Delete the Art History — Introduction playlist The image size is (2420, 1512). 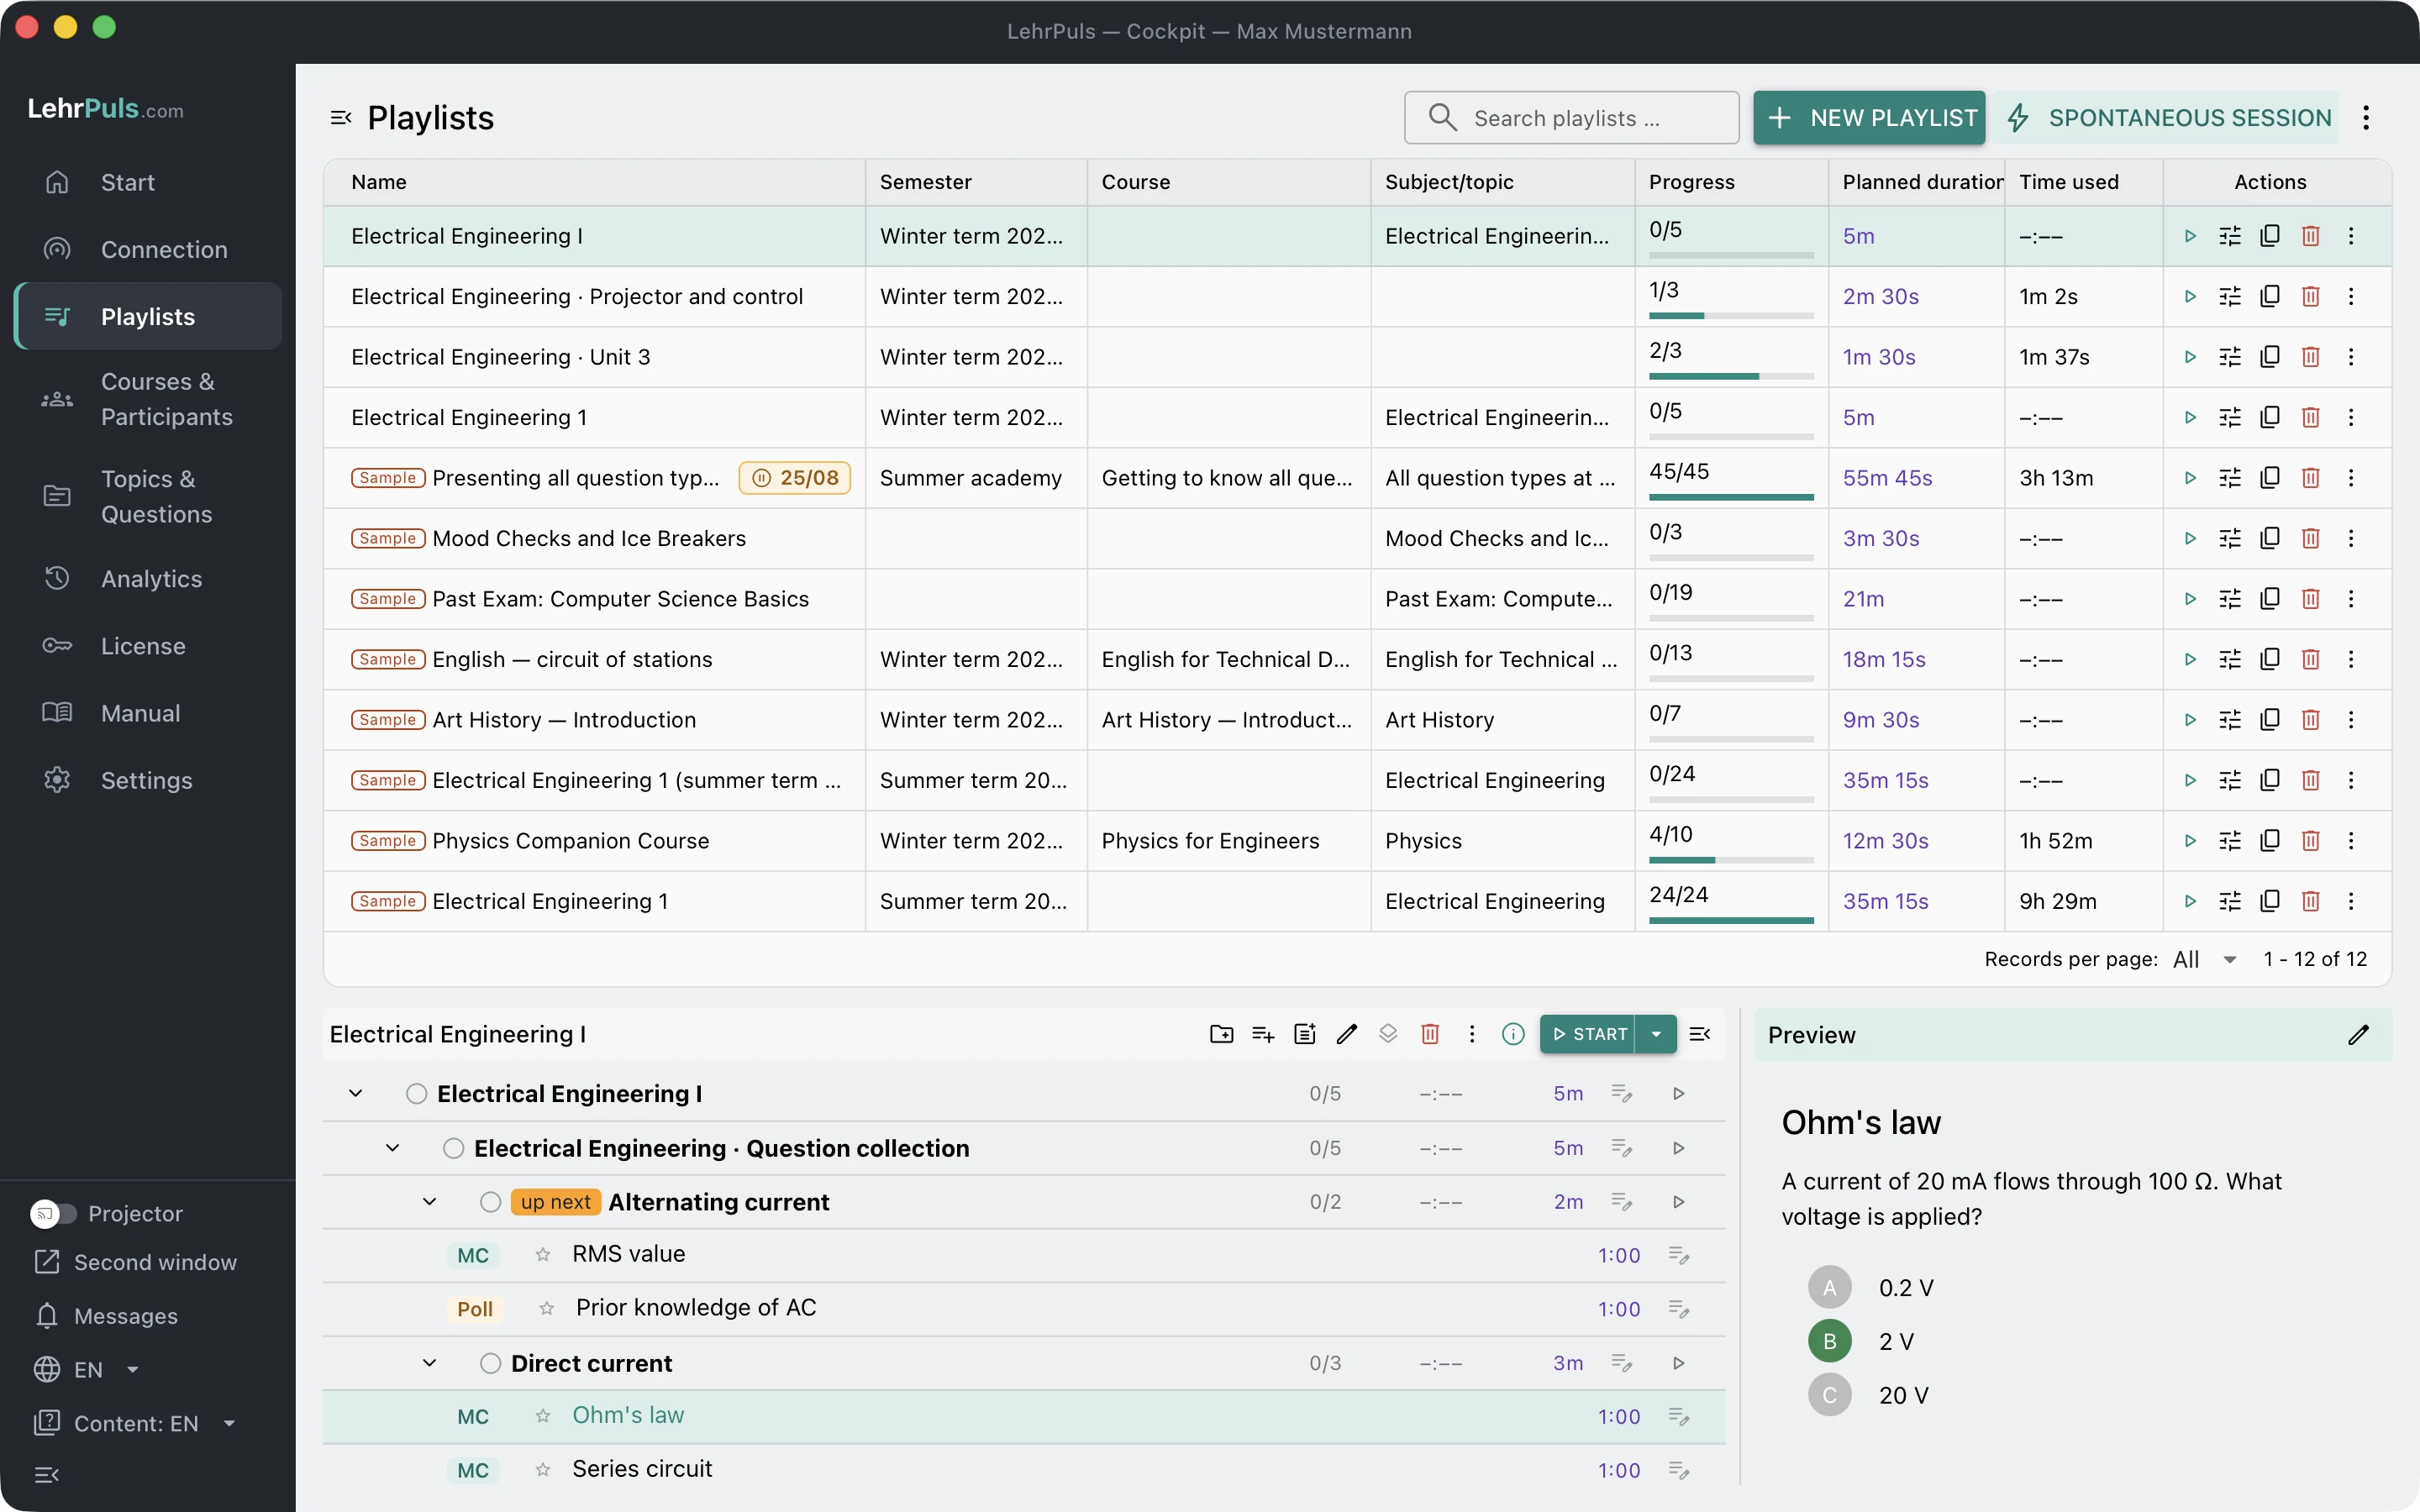click(x=2310, y=720)
